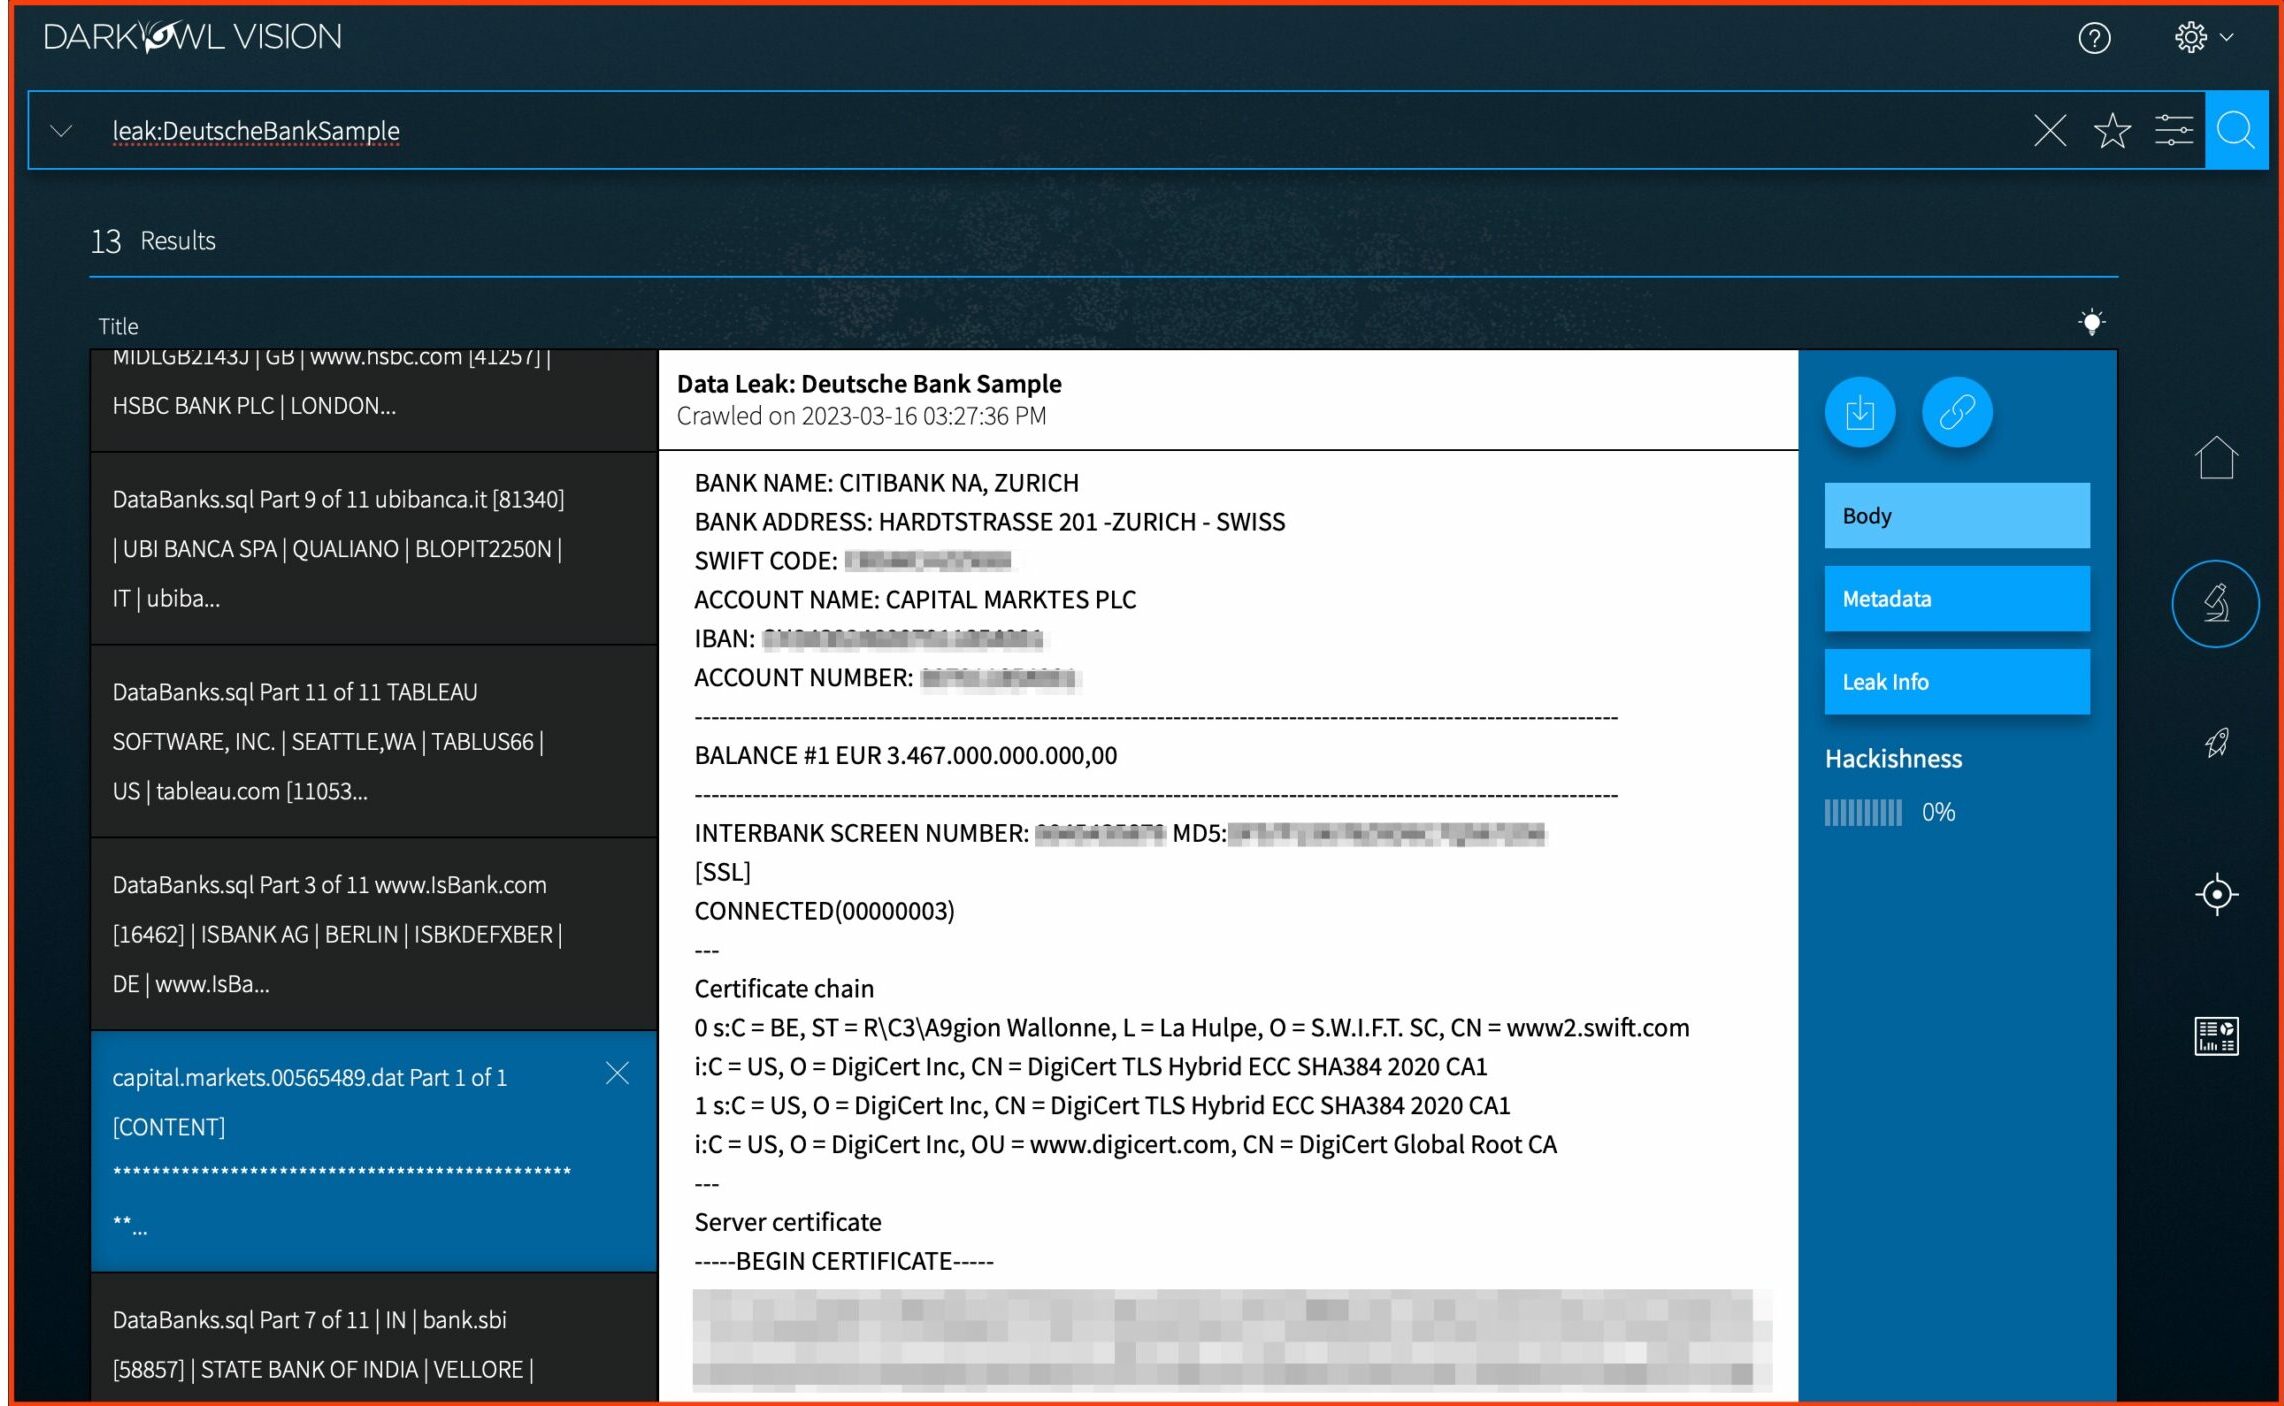
Task: Open the dashboard report icon
Action: tap(2216, 1036)
